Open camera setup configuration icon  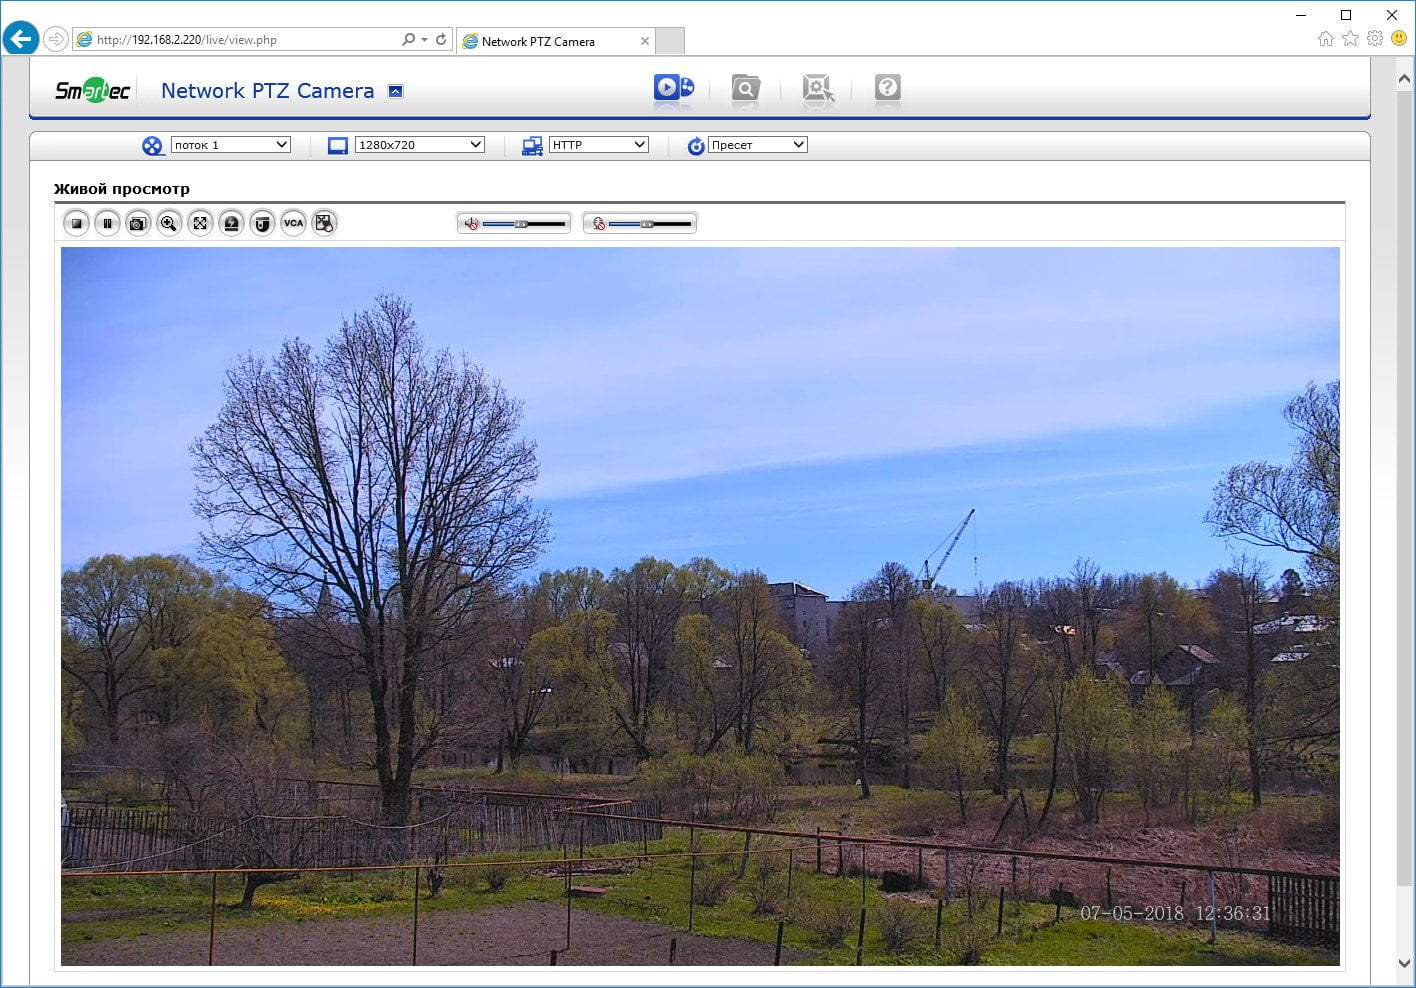pyautogui.click(x=817, y=88)
